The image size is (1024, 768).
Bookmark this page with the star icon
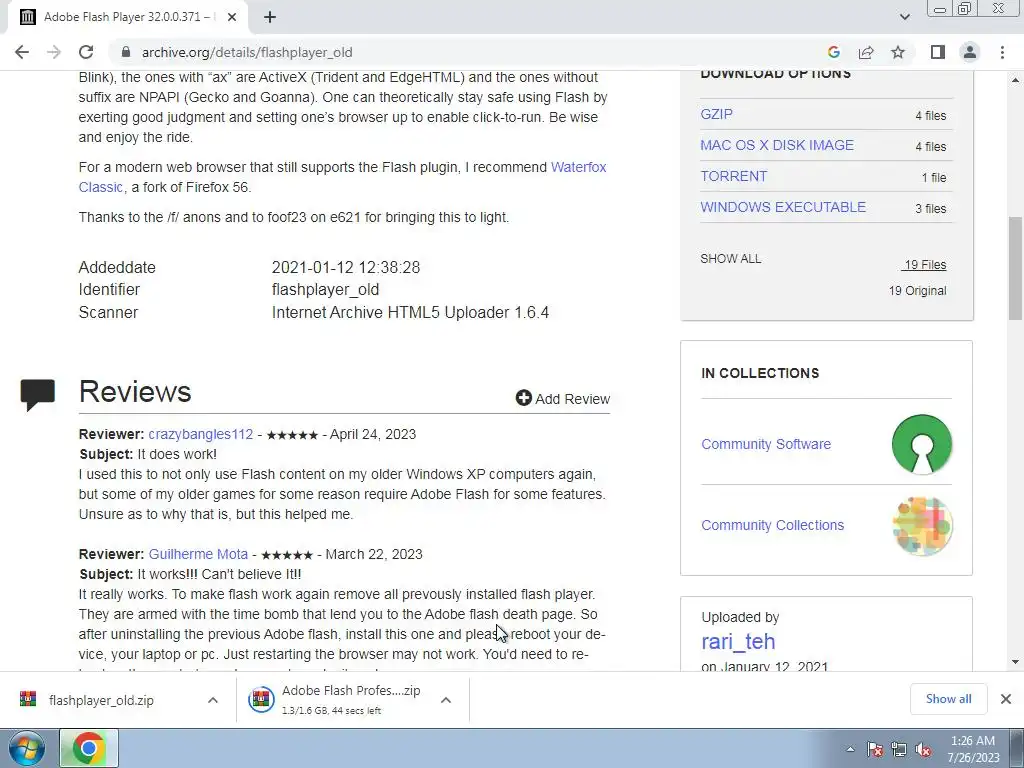(x=898, y=52)
